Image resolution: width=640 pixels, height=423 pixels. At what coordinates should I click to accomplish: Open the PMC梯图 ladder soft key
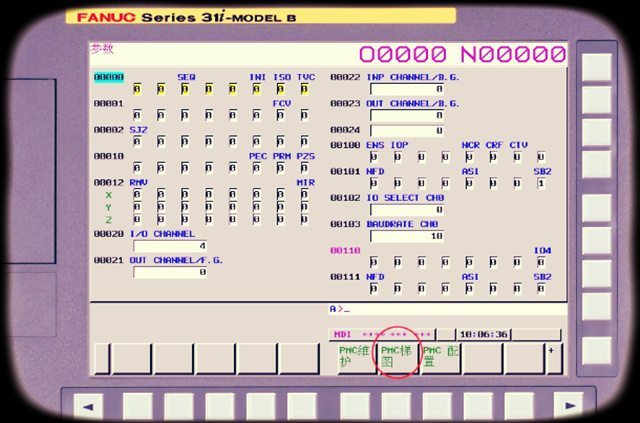click(x=399, y=358)
